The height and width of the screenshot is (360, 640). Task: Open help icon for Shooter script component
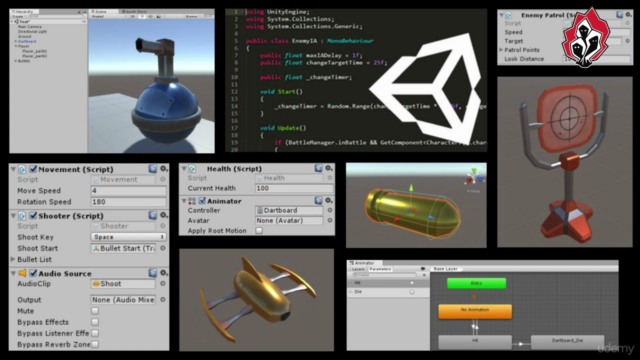pyautogui.click(x=153, y=215)
